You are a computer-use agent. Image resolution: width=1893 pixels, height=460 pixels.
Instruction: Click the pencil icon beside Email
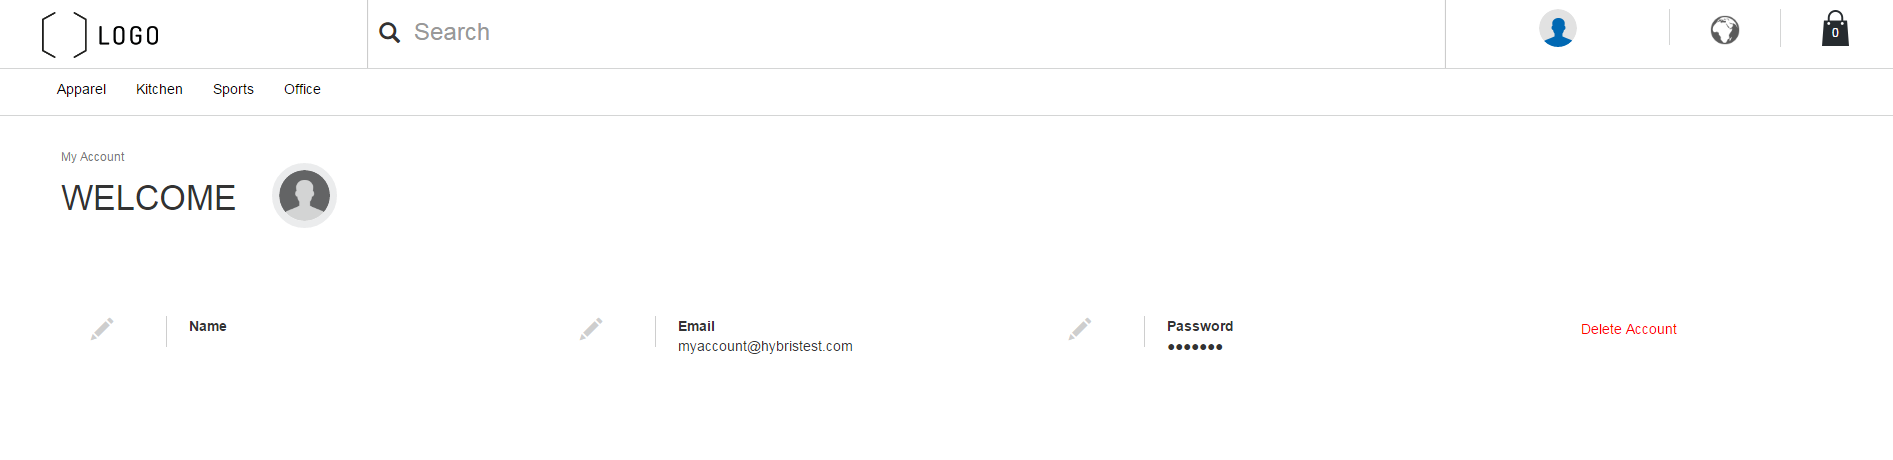[x=591, y=329]
